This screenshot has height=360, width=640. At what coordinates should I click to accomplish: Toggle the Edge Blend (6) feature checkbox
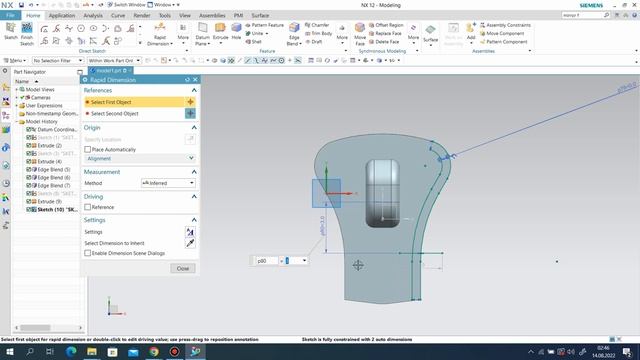tap(29, 178)
